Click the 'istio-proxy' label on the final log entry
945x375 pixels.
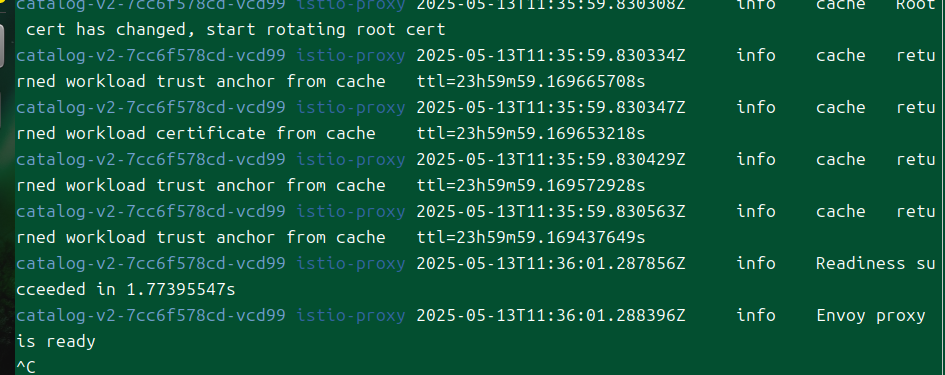tap(350, 315)
